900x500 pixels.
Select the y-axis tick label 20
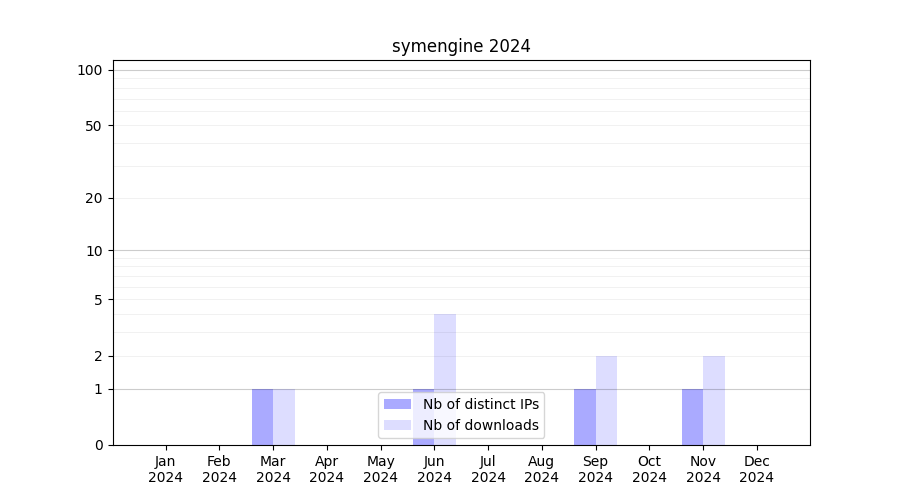pos(94,198)
